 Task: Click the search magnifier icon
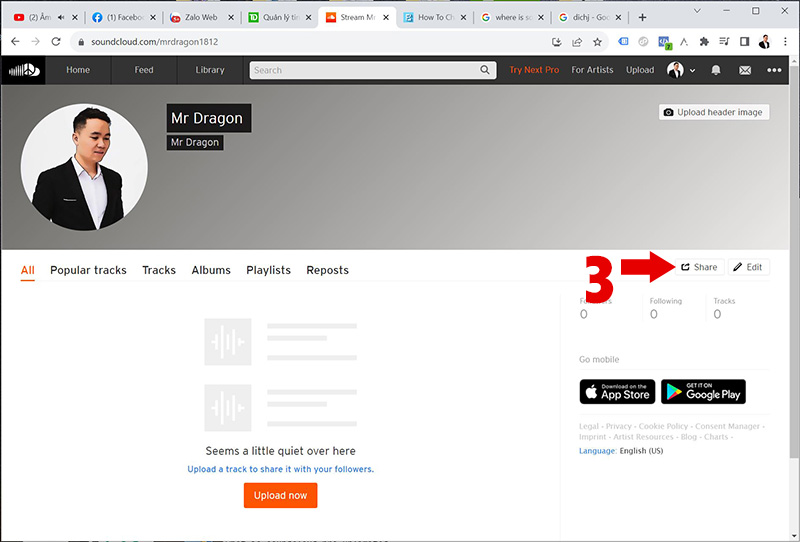click(x=486, y=70)
